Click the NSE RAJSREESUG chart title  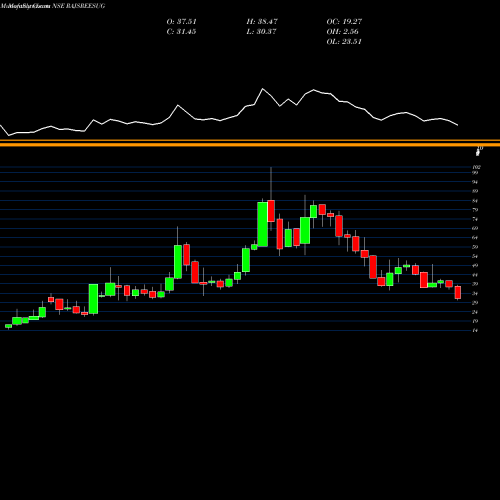coord(79,6)
